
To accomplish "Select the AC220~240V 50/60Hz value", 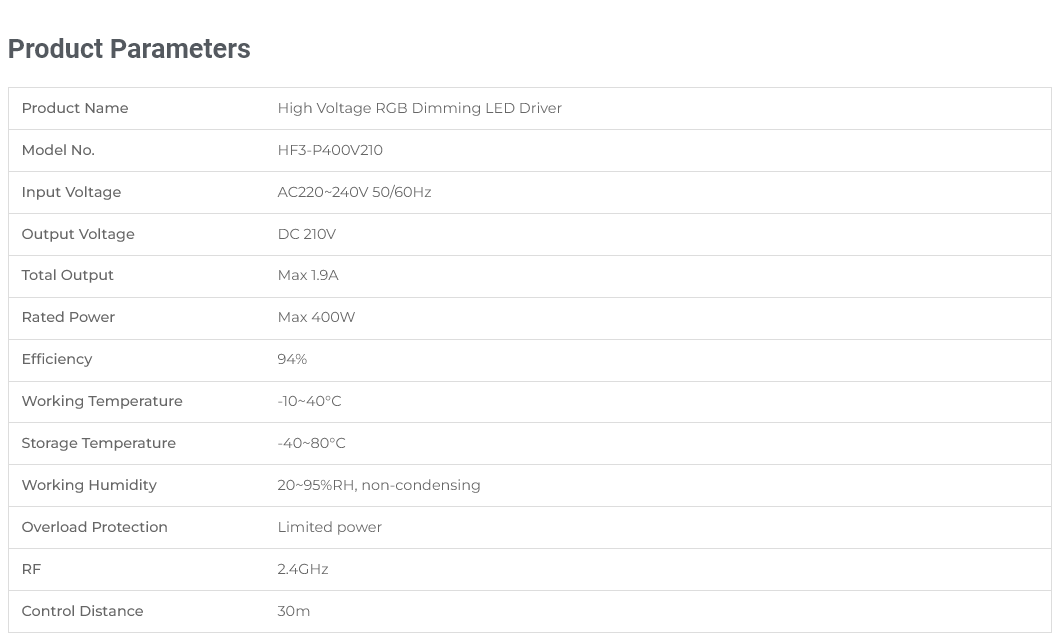I will (354, 192).
